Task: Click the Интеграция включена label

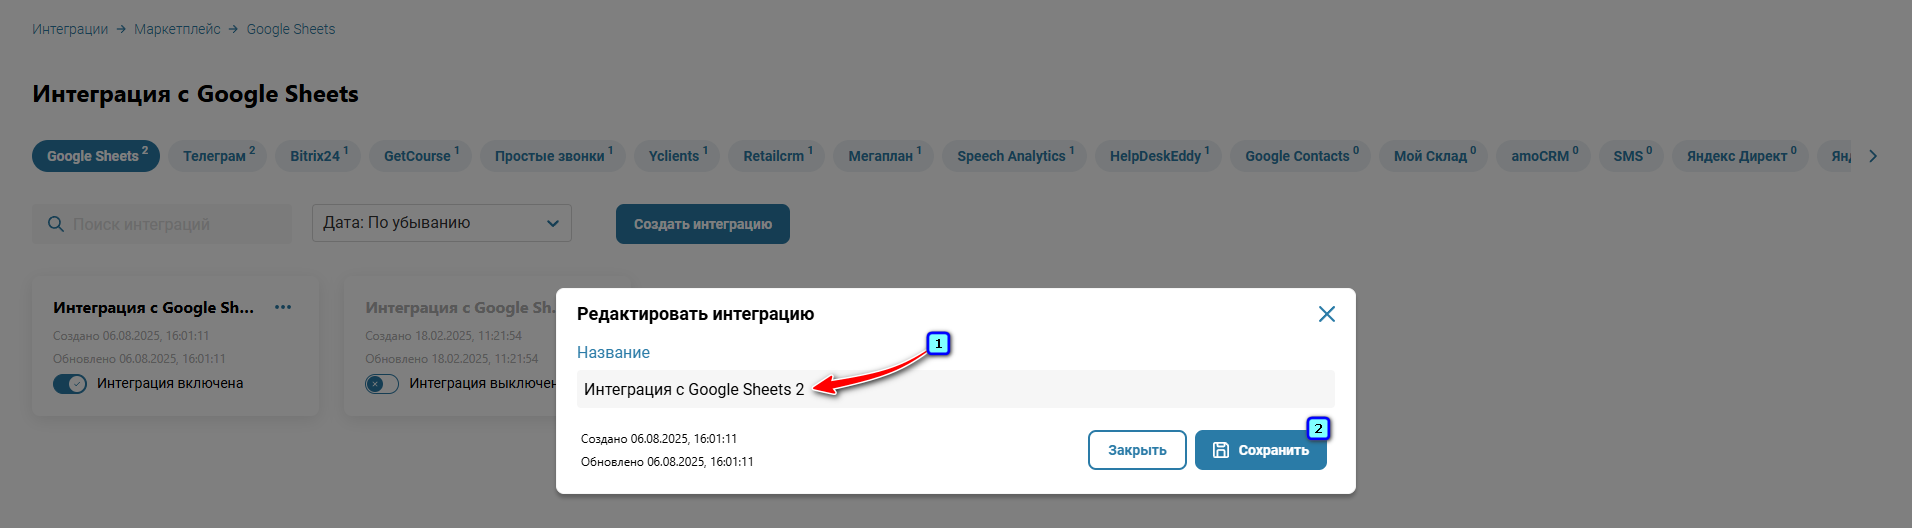Action: point(170,383)
